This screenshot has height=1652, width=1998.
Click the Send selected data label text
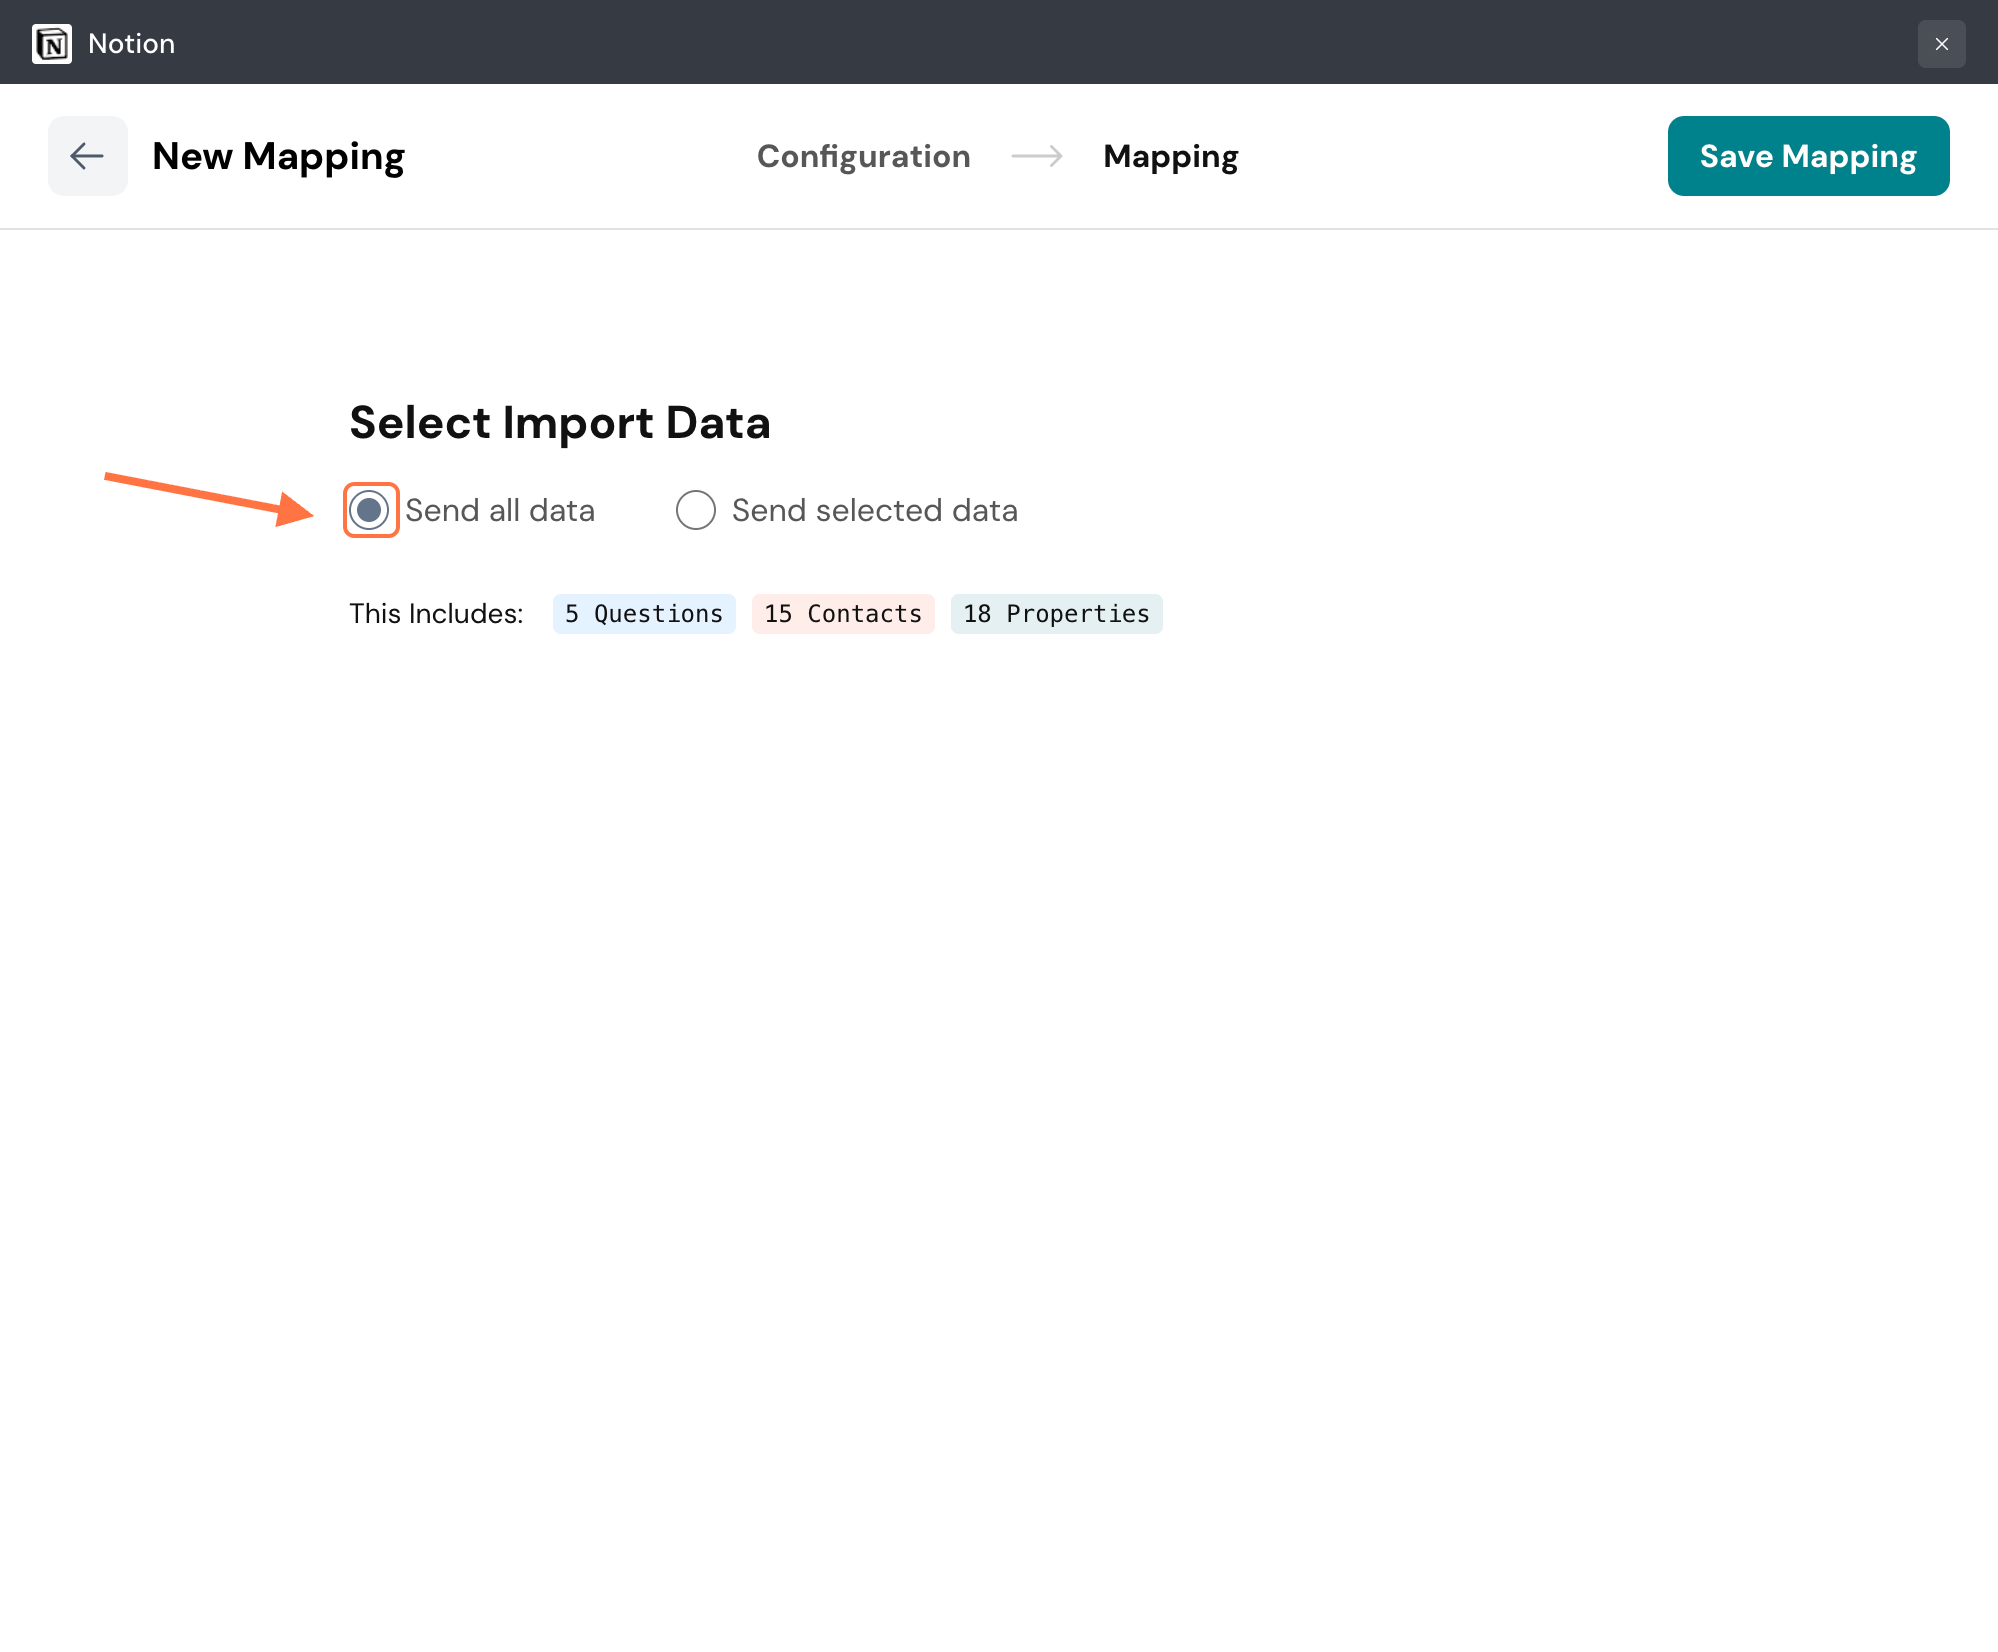[x=874, y=510]
